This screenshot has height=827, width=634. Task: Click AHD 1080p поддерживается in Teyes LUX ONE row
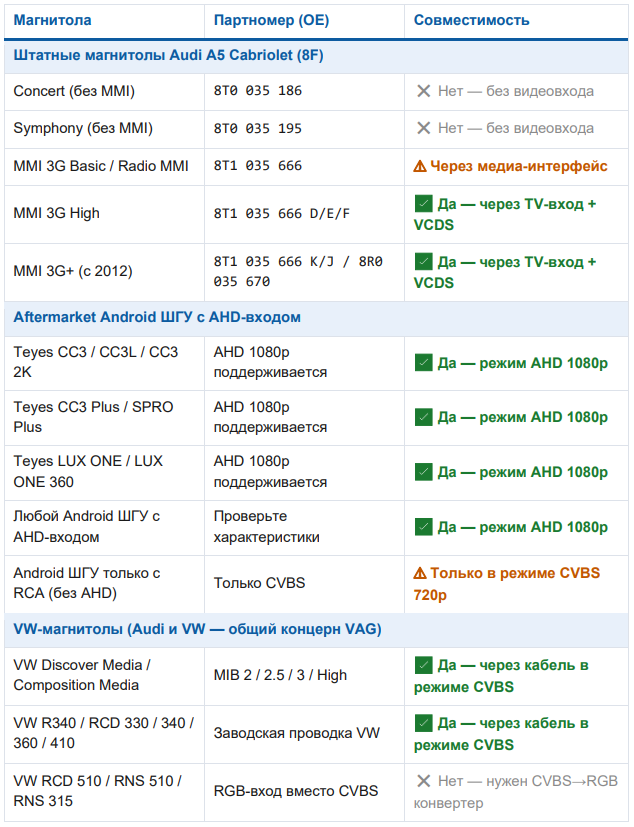click(270, 472)
